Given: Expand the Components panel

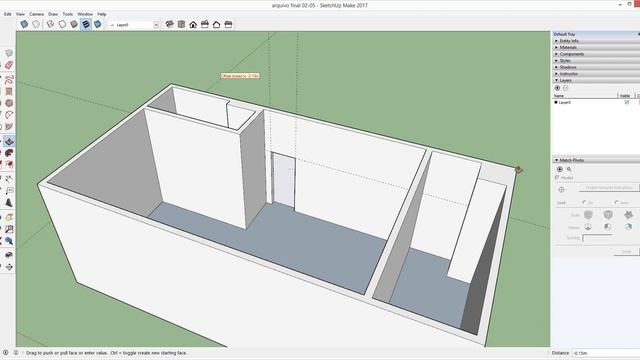Looking at the screenshot, I should pos(596,54).
